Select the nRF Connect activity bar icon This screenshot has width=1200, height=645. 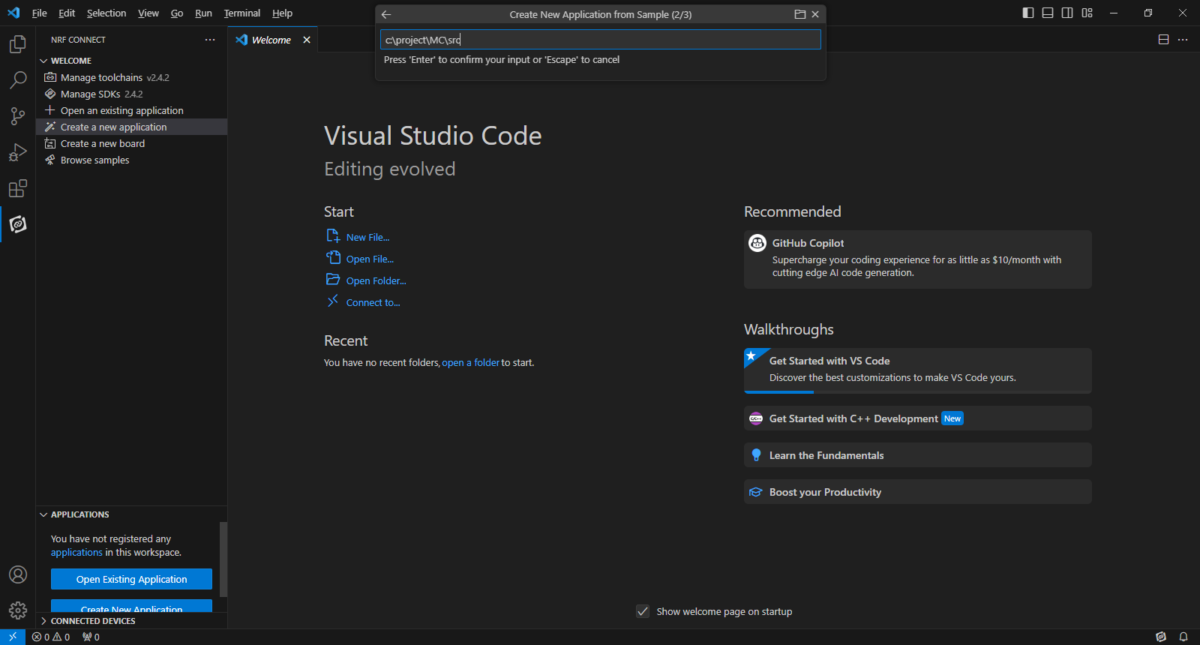click(17, 224)
